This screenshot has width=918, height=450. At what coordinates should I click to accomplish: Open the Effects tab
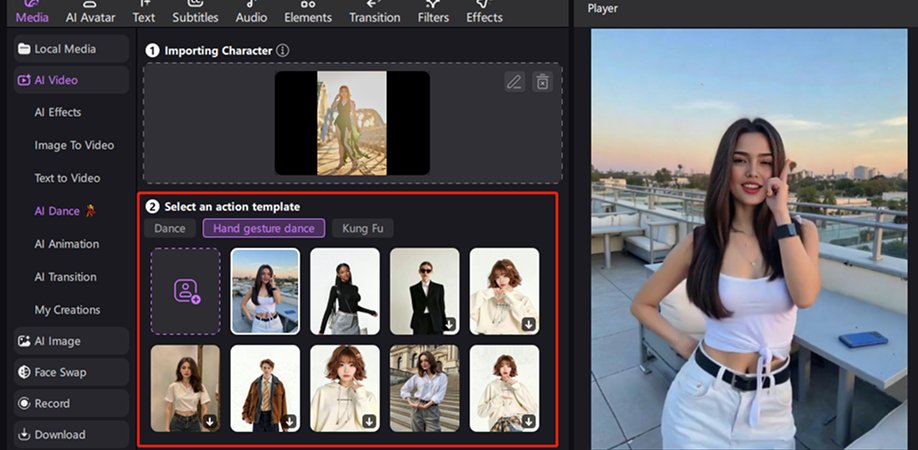coord(484,12)
